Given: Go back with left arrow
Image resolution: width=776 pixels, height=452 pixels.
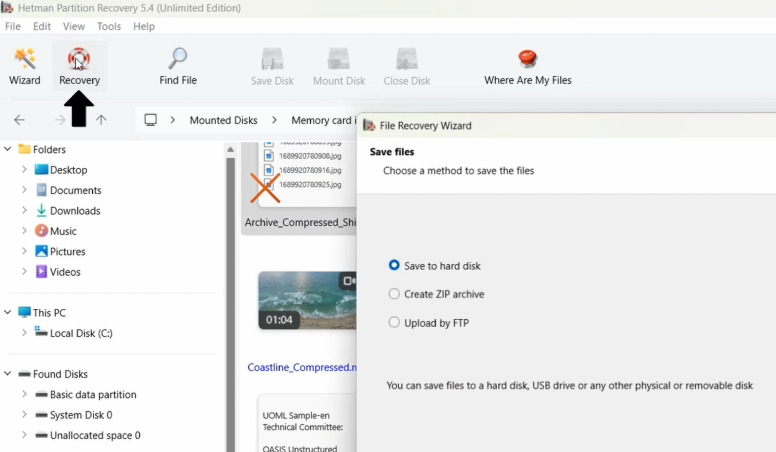Looking at the screenshot, I should pos(19,120).
